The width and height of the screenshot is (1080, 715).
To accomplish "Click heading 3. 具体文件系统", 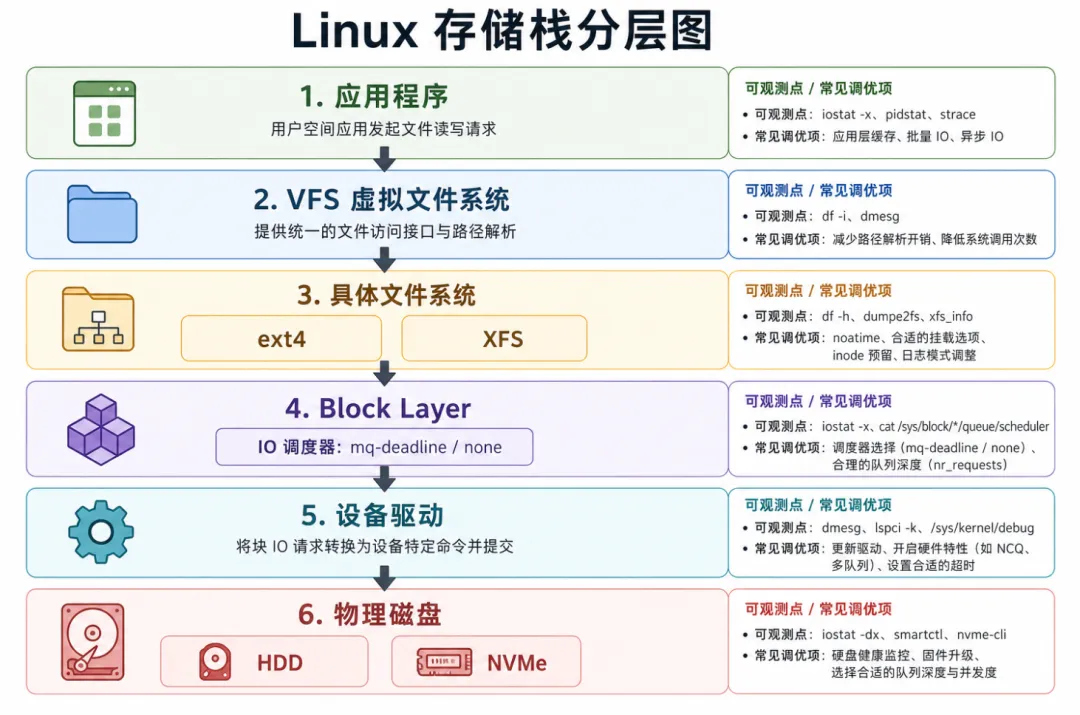I will (x=386, y=295).
